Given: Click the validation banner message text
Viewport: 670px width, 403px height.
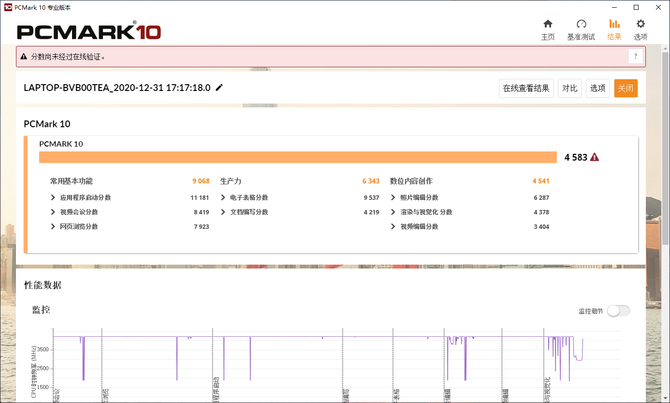Looking at the screenshot, I should coord(68,56).
